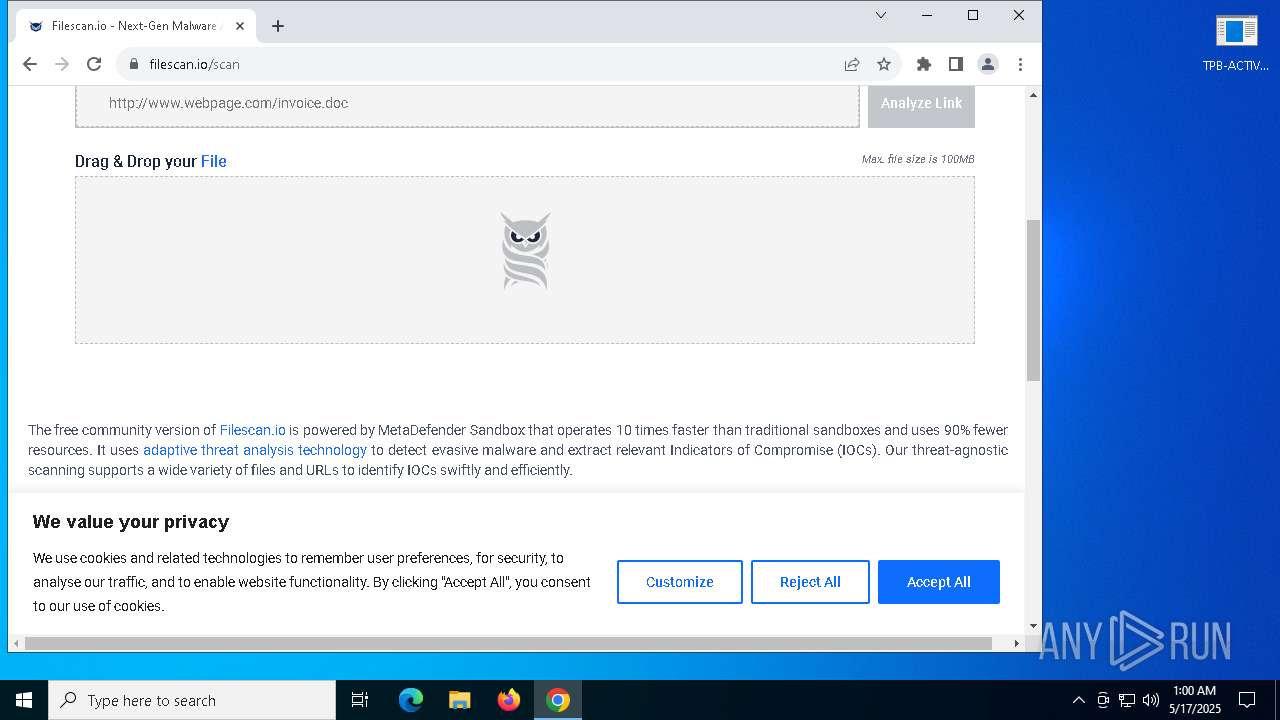Click Reject All cookies button

[x=810, y=582]
